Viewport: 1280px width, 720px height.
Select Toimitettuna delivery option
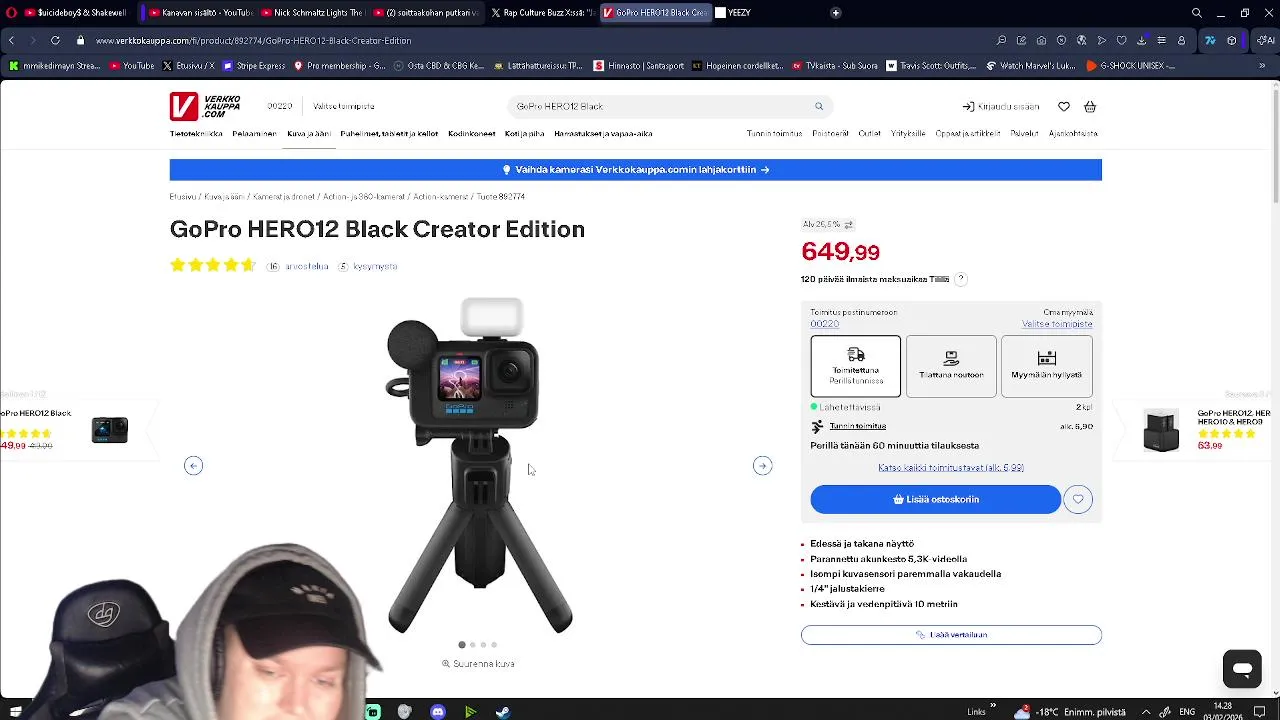pyautogui.click(x=856, y=366)
